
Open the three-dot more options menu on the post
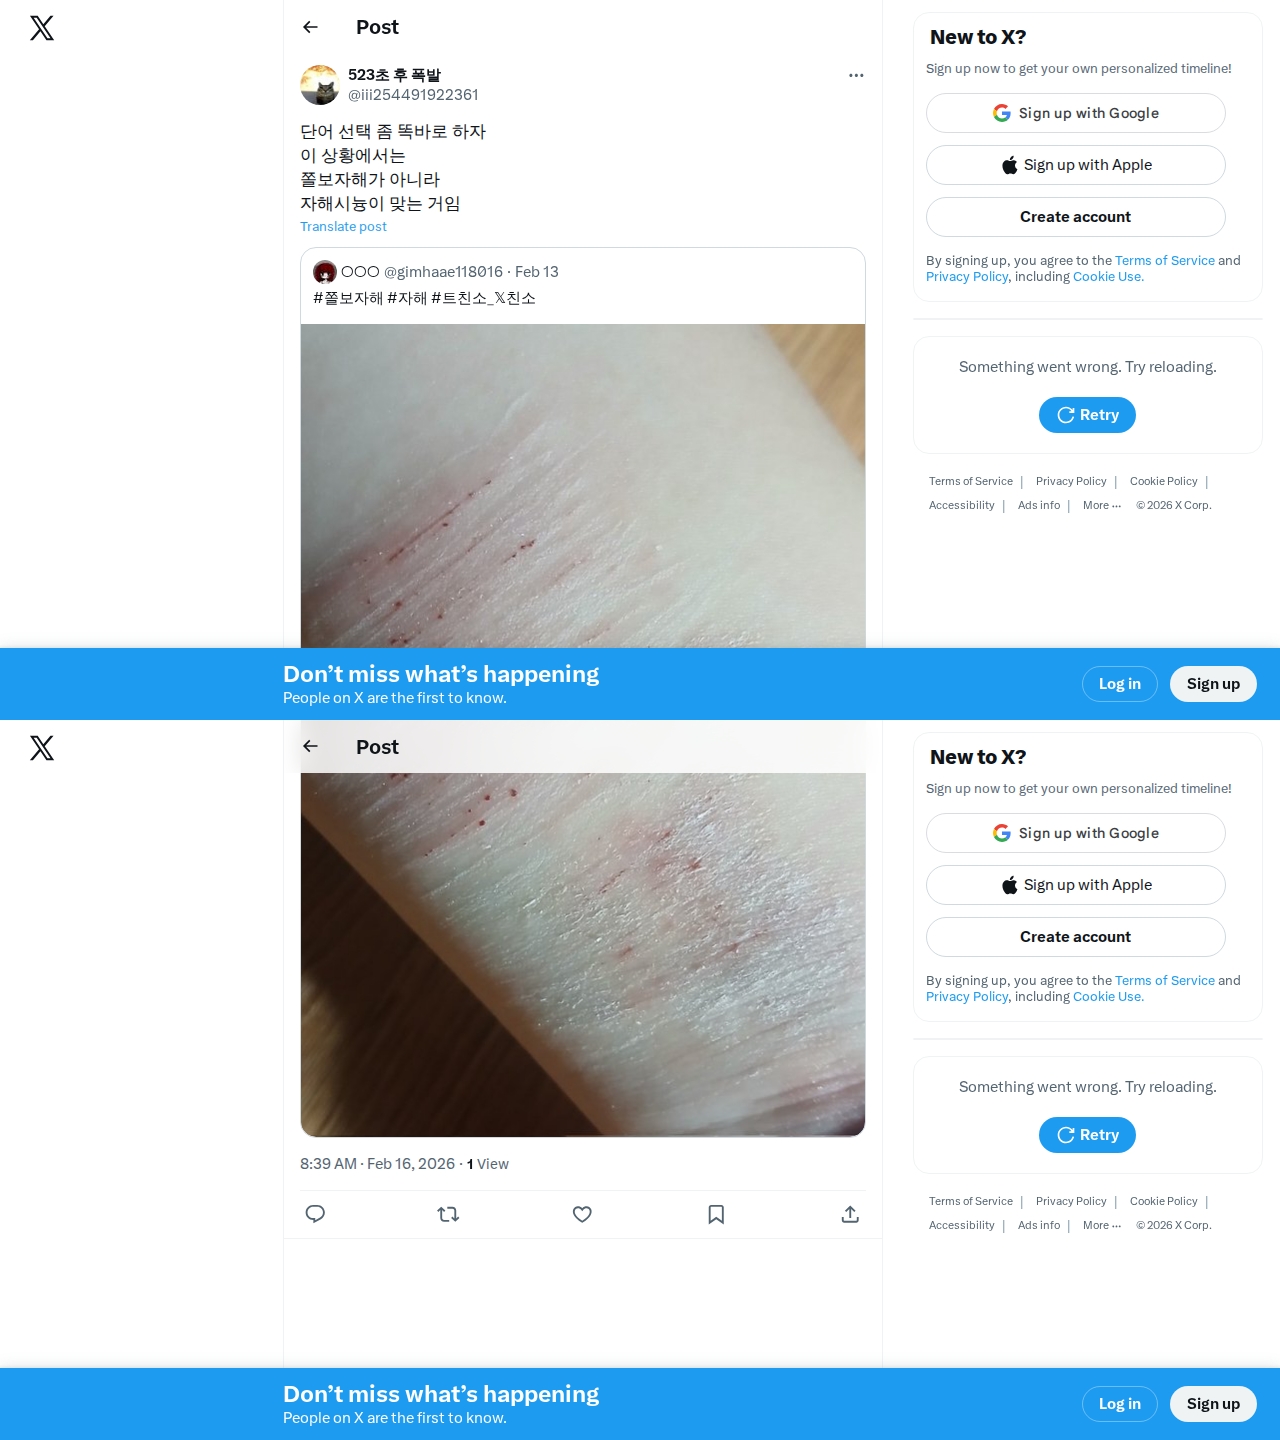[x=856, y=75]
